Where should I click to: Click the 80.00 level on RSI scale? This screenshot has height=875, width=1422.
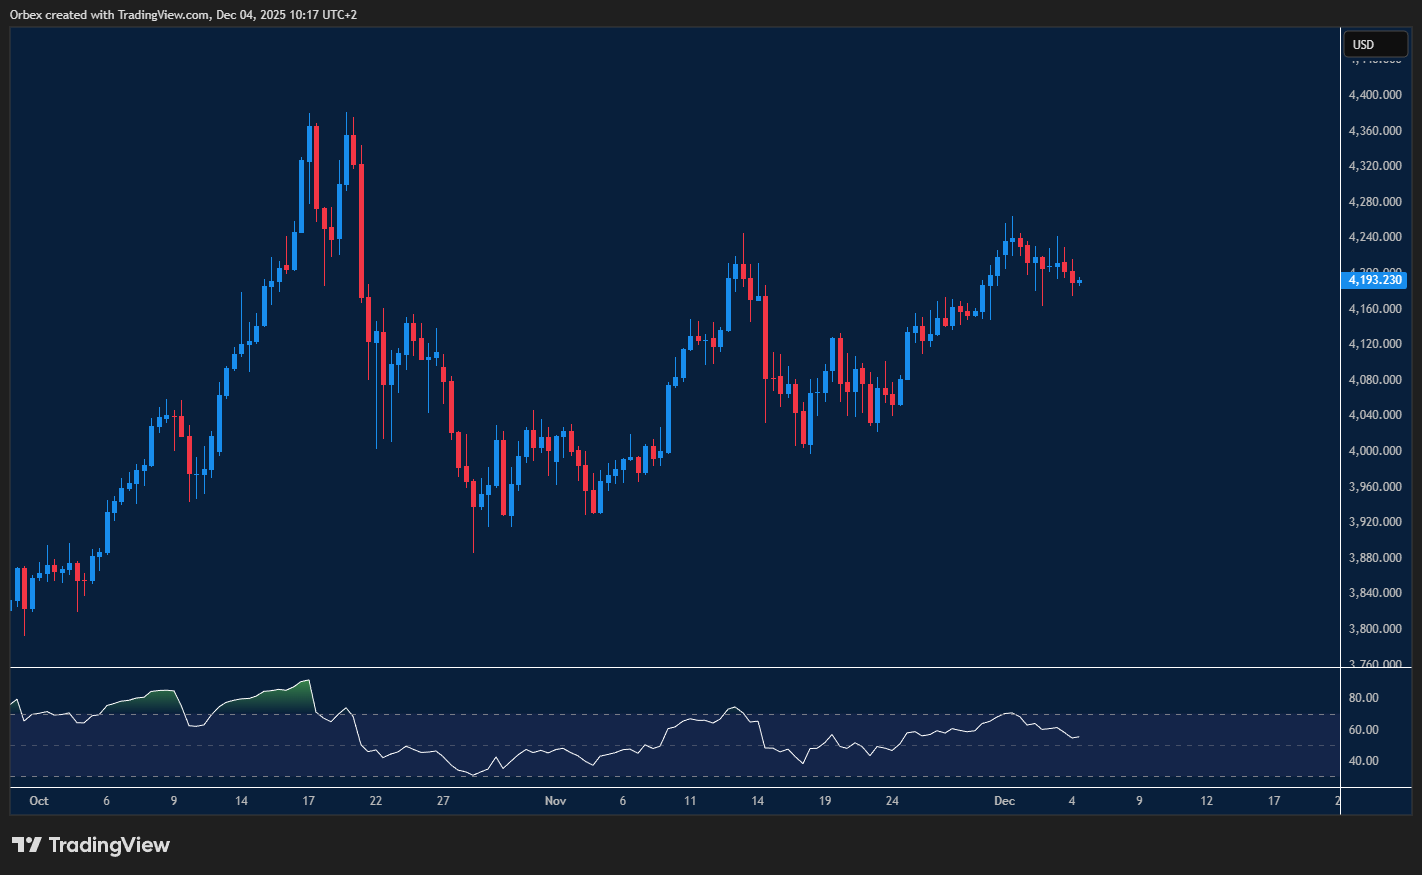click(1363, 698)
